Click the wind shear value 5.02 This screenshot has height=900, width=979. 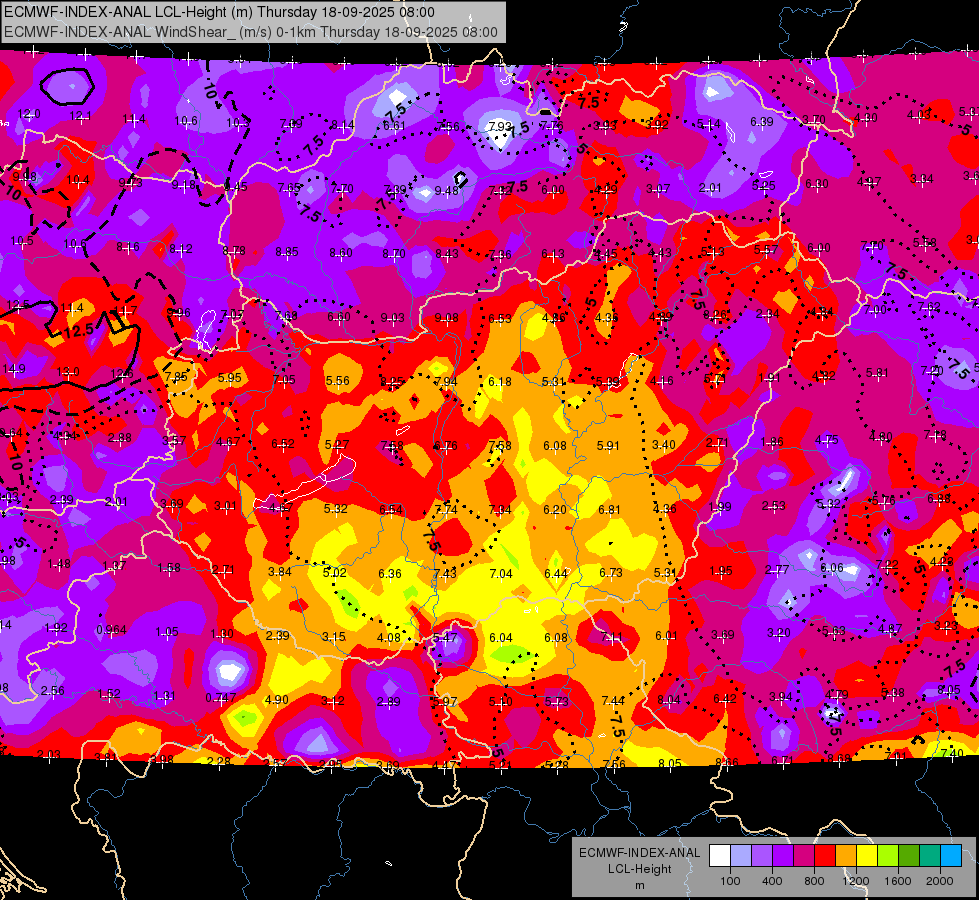click(x=335, y=572)
